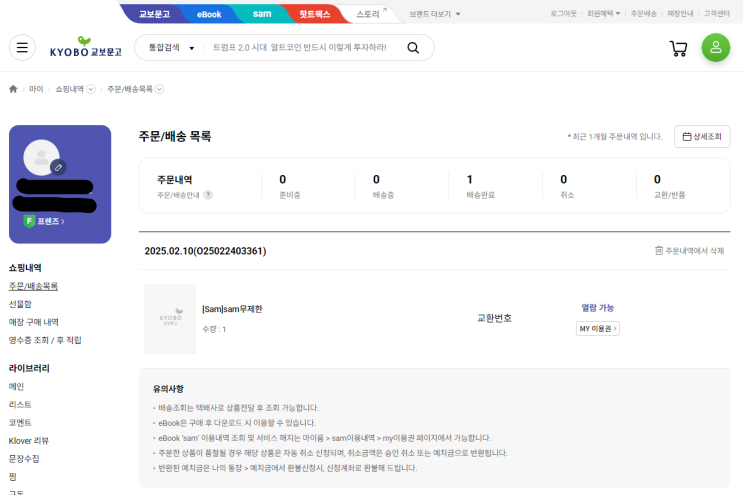743x495 pixels.
Task: Click 준비중 count 0
Action: (x=282, y=180)
